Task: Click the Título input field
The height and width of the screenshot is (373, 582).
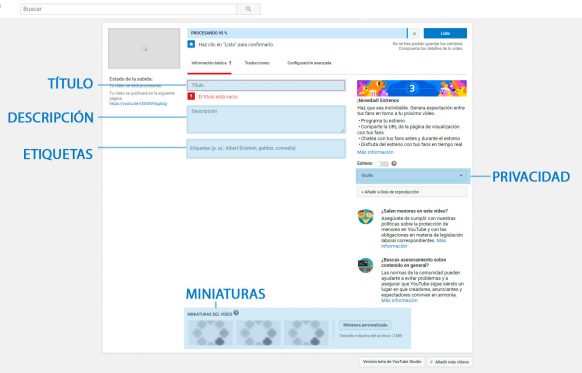Action: pyautogui.click(x=266, y=85)
